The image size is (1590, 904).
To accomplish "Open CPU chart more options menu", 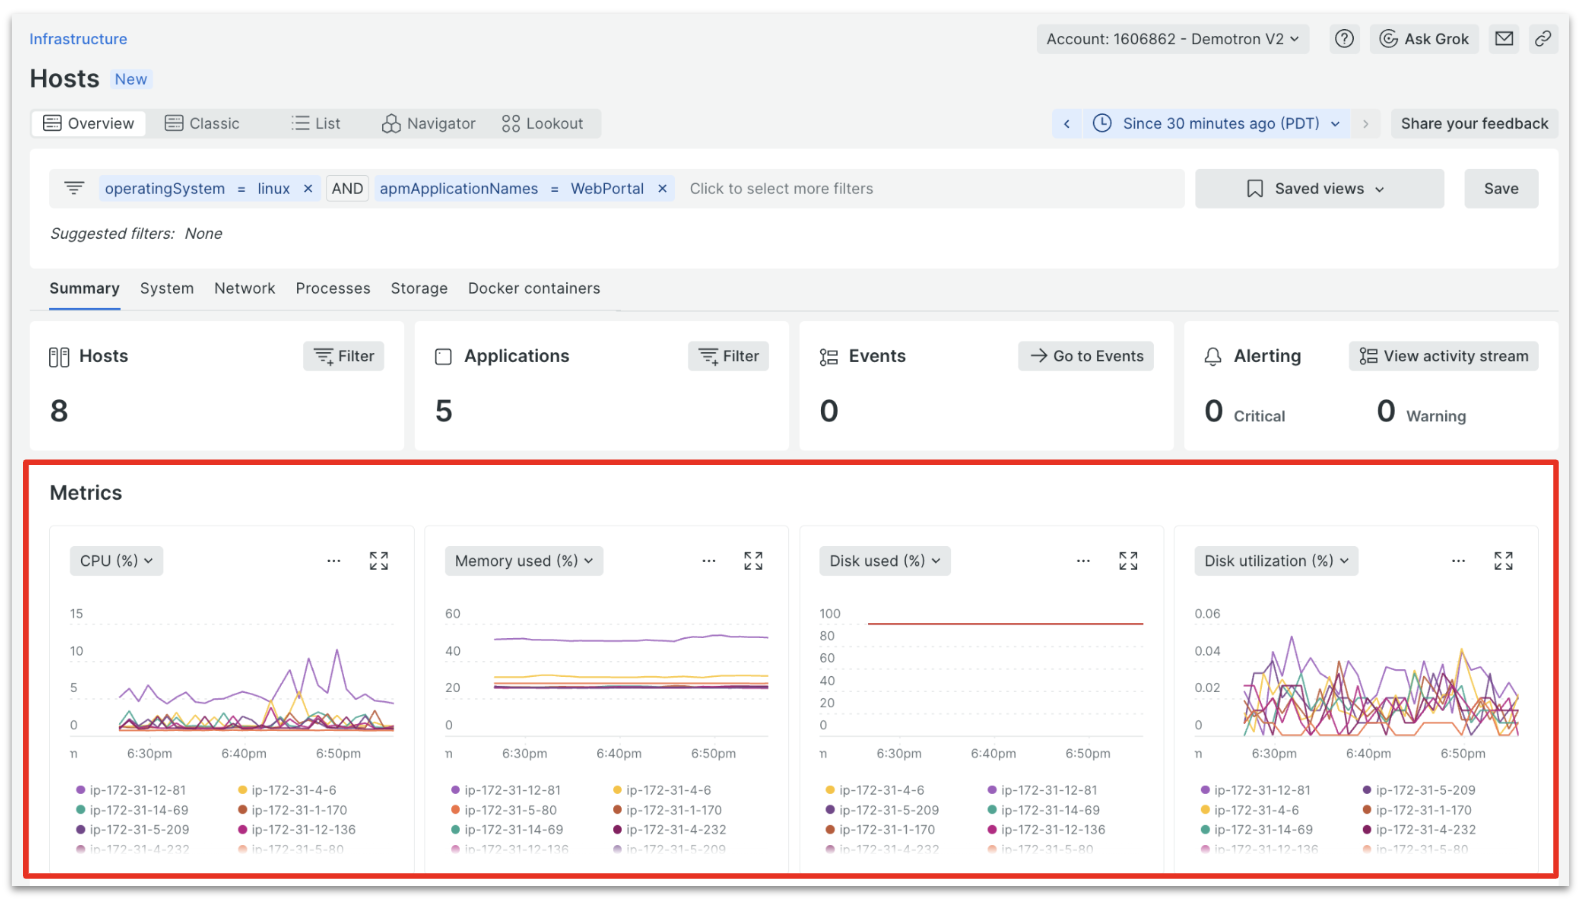I will point(334,561).
